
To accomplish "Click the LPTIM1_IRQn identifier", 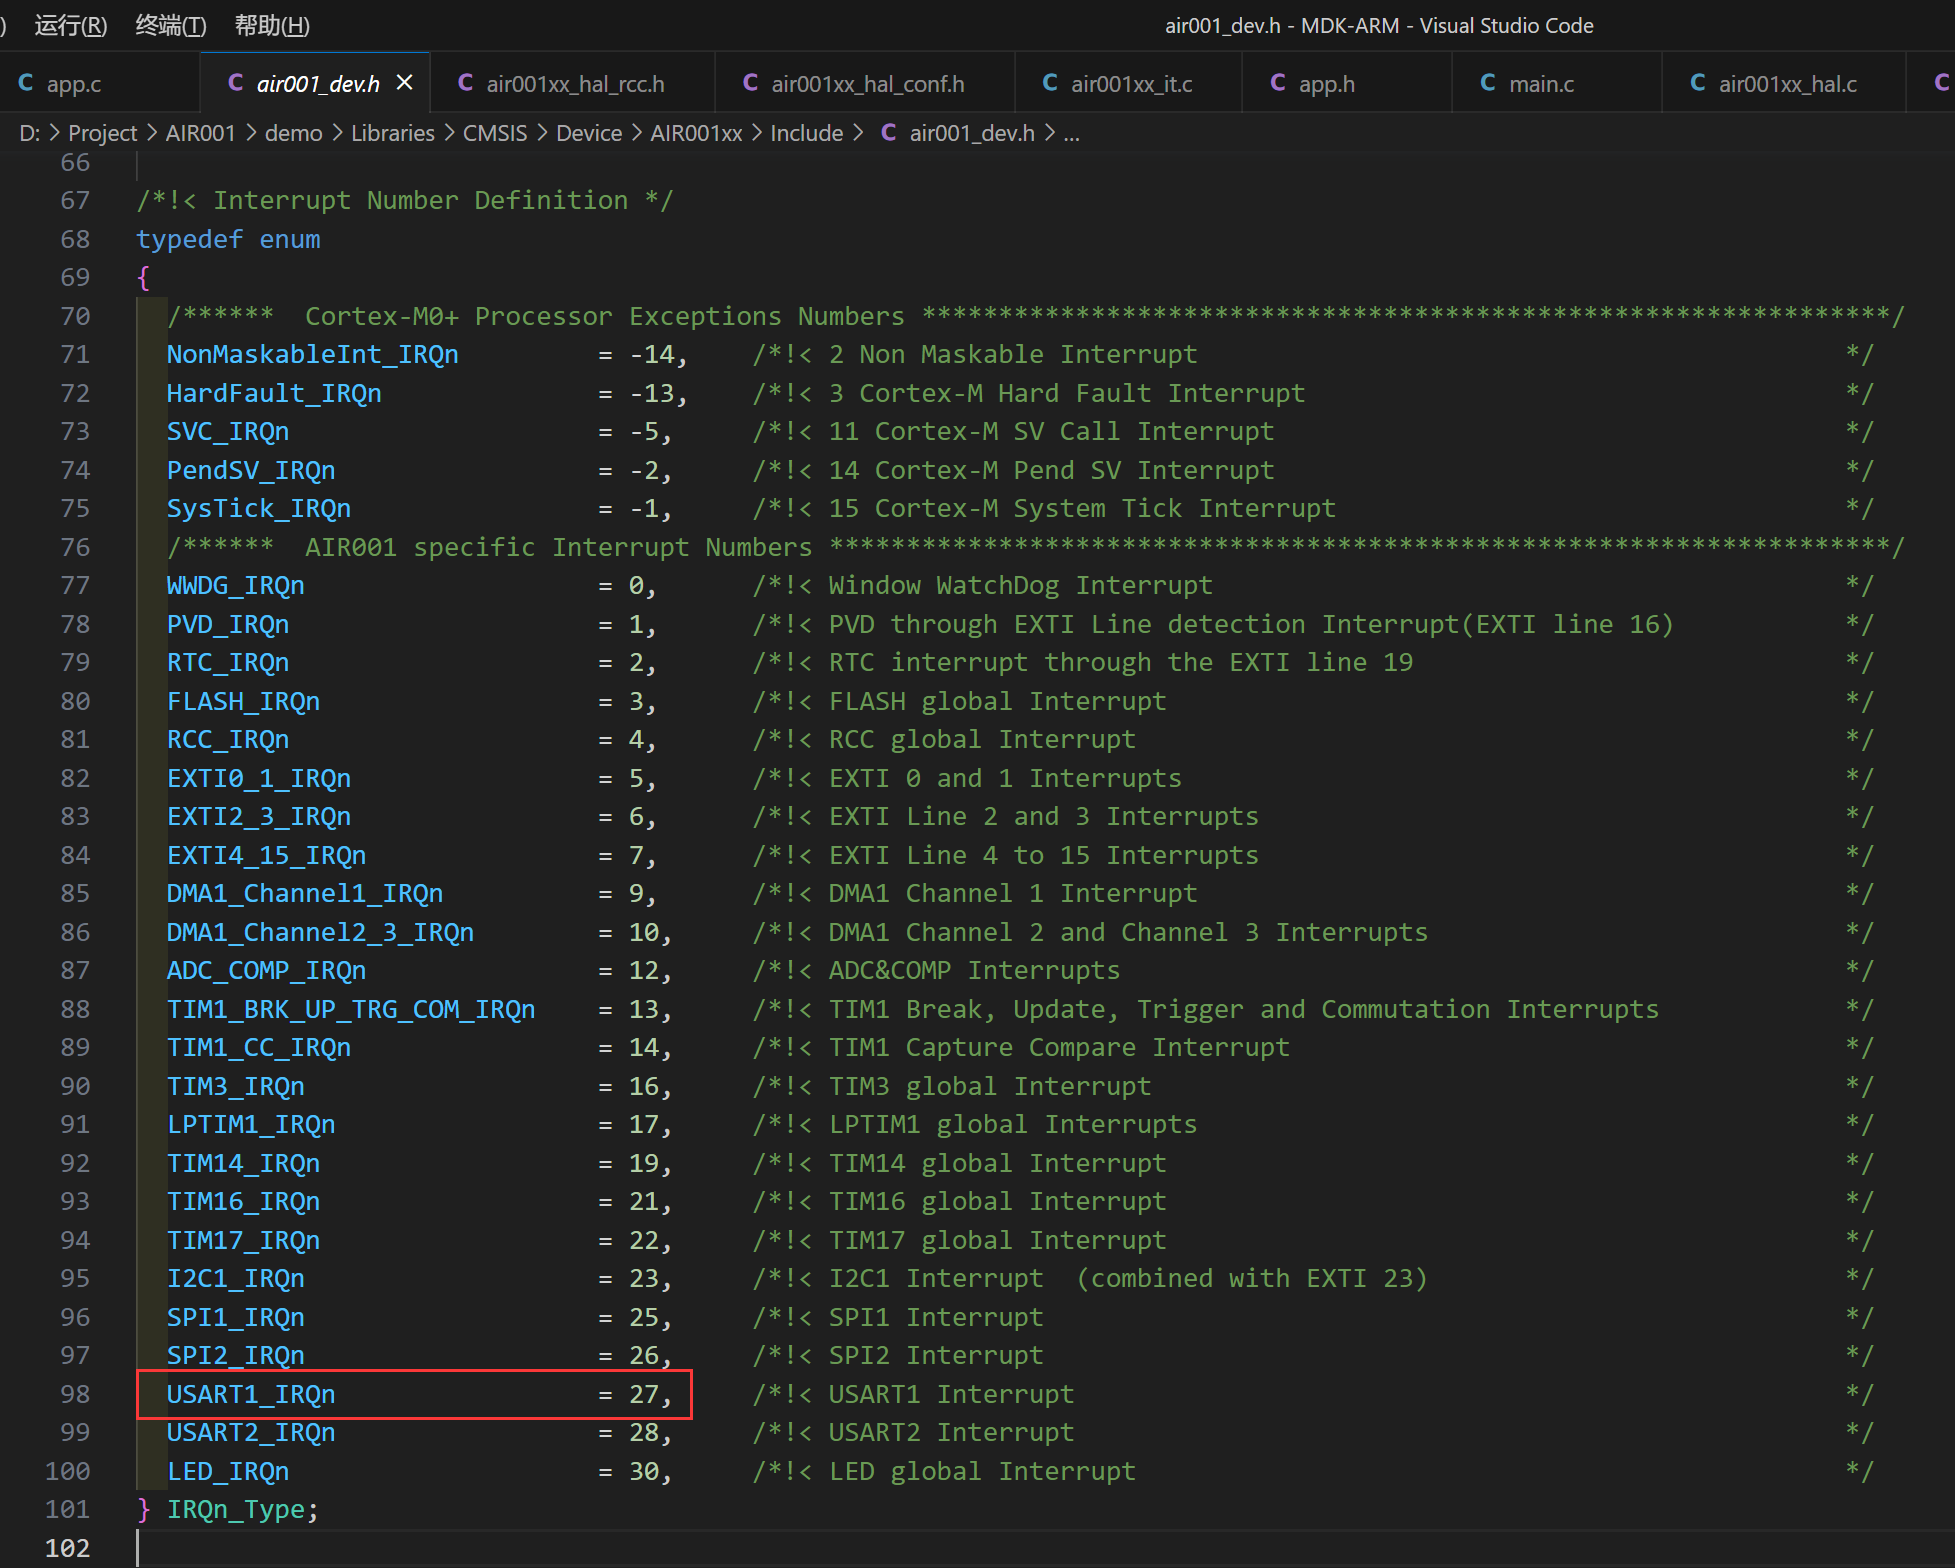I will pyautogui.click(x=250, y=1124).
